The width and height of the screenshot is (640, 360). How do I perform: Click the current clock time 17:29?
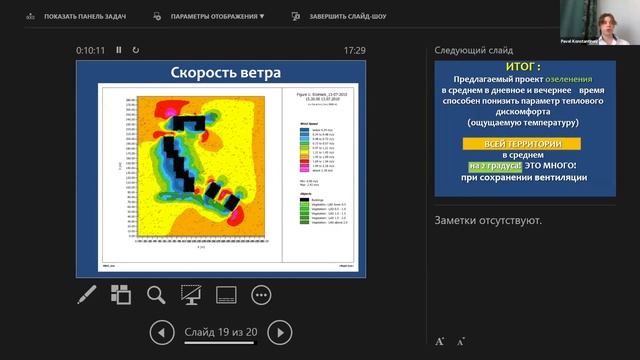pyautogui.click(x=354, y=50)
